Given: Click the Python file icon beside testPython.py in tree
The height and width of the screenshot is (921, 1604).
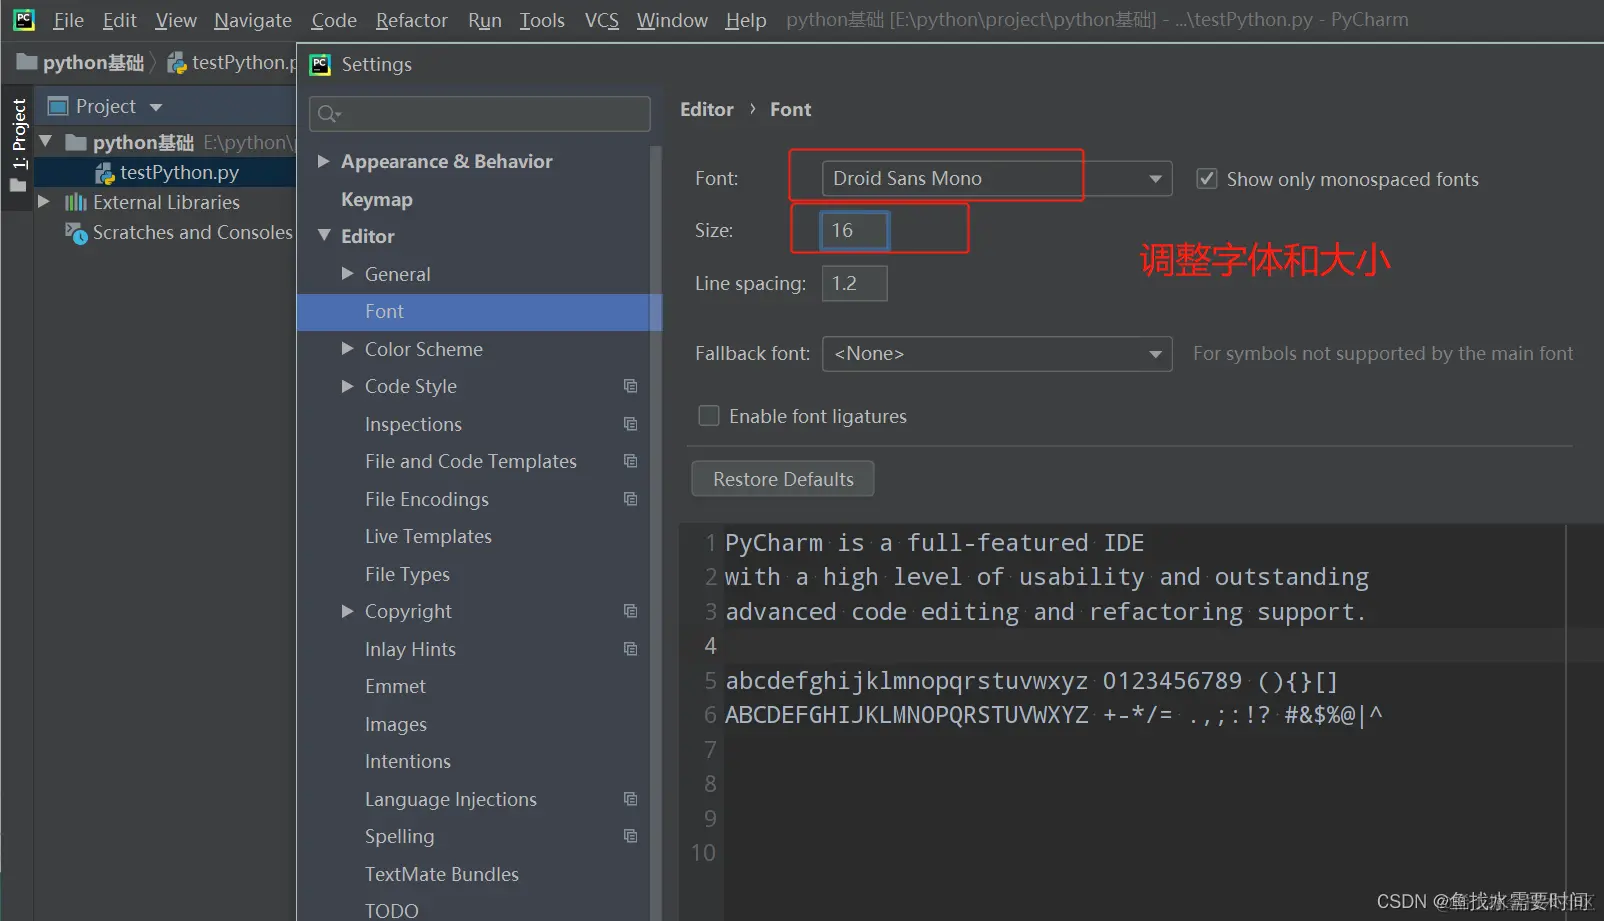Looking at the screenshot, I should tap(105, 173).
